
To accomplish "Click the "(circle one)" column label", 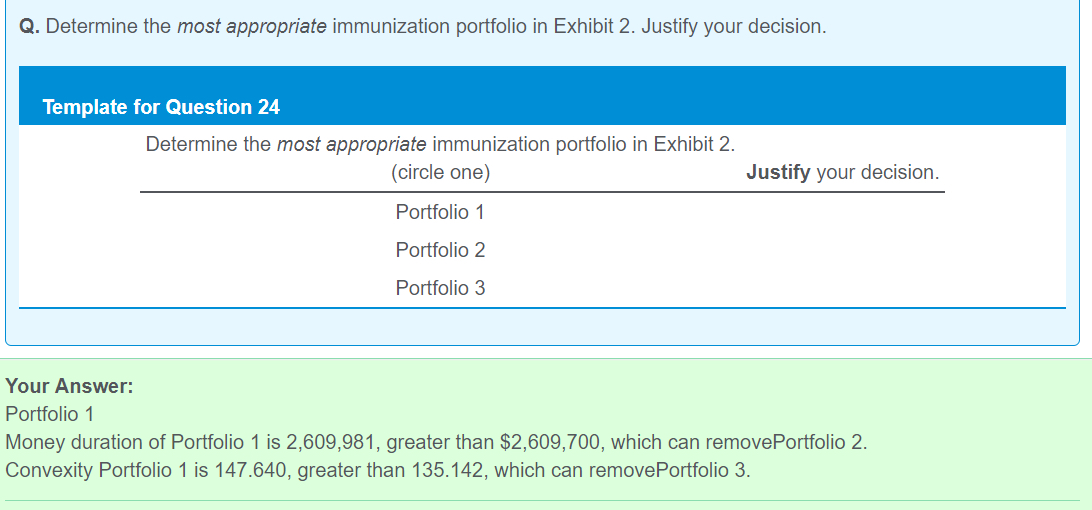I will [x=440, y=172].
